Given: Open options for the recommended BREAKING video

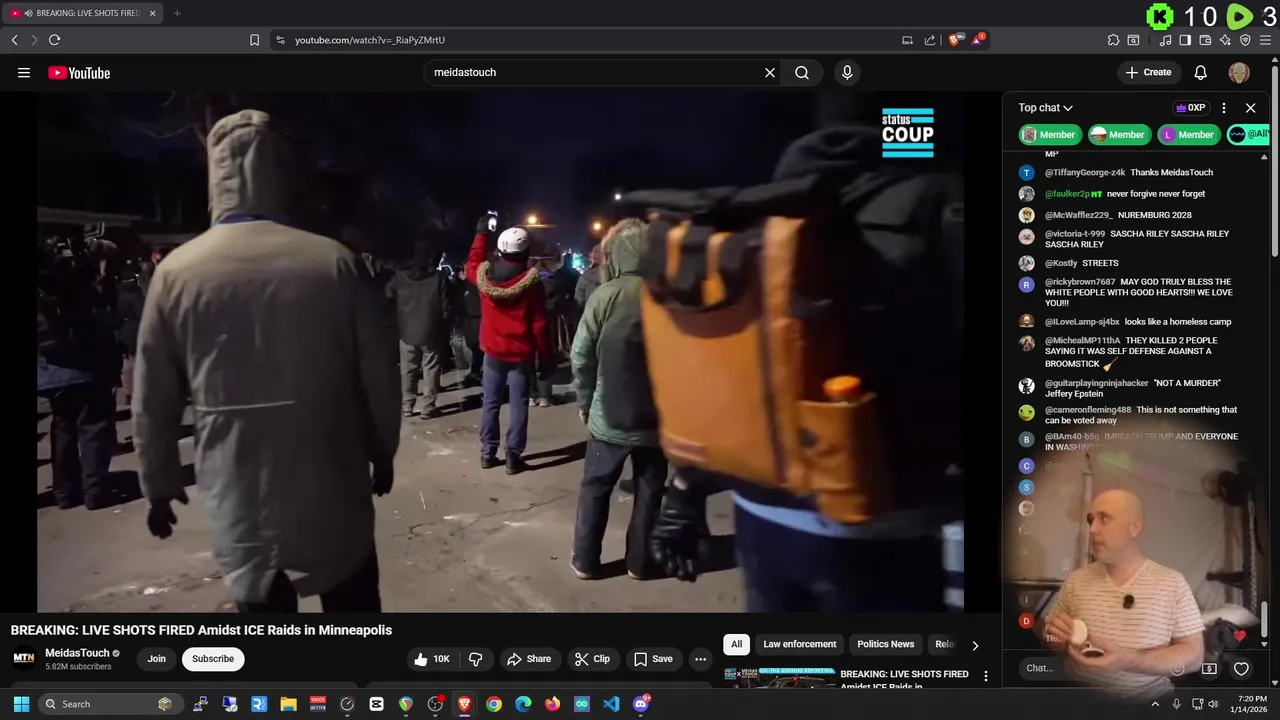Looking at the screenshot, I should pyautogui.click(x=986, y=677).
